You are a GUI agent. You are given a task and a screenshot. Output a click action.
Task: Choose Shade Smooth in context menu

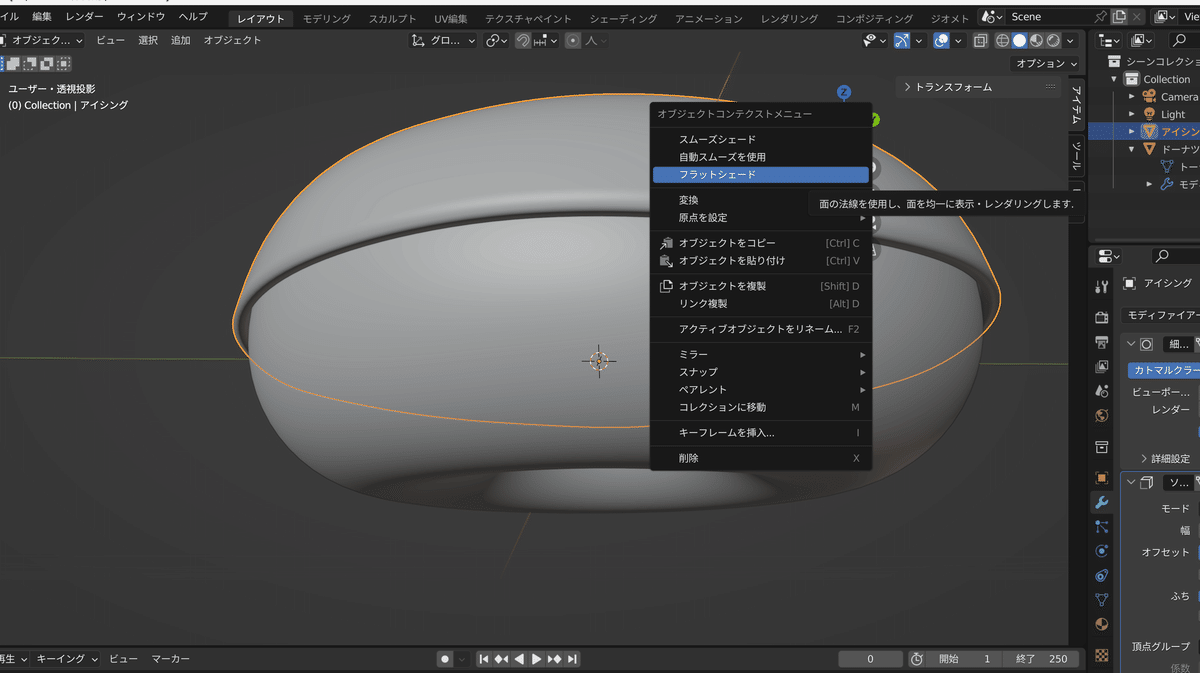tap(717, 139)
